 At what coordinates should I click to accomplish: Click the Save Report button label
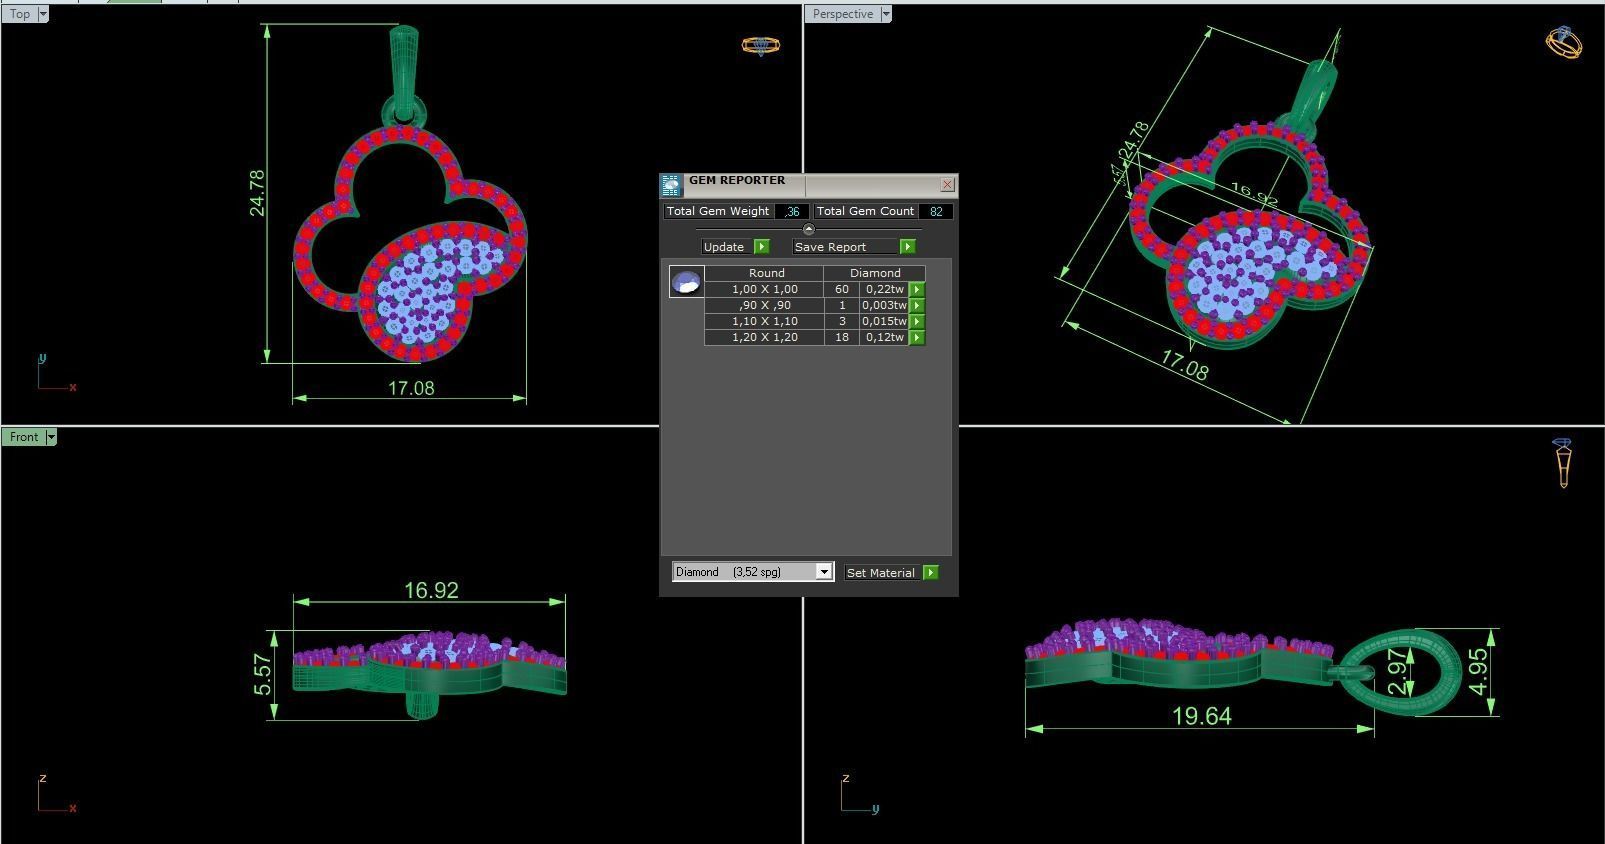(831, 247)
